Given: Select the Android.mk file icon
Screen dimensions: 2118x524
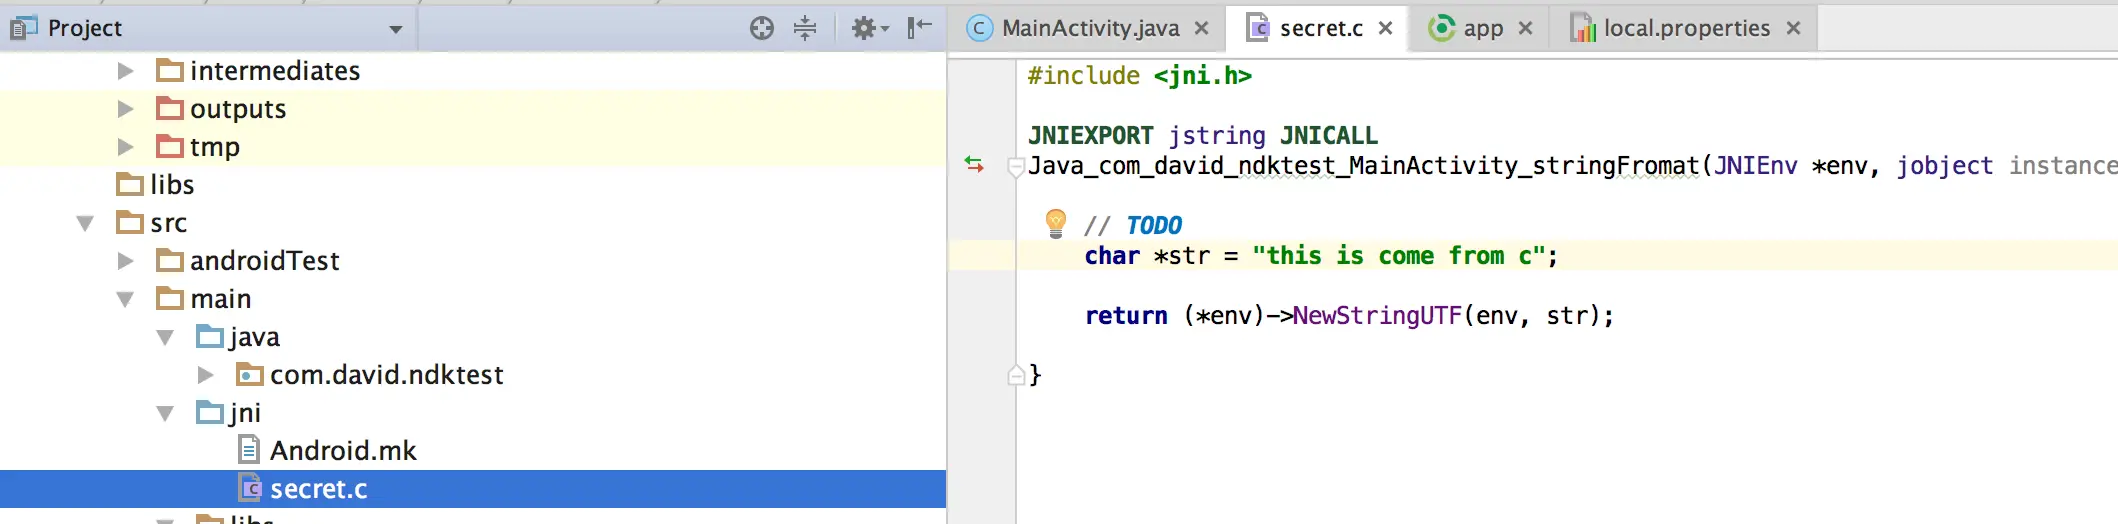Looking at the screenshot, I should (x=250, y=450).
